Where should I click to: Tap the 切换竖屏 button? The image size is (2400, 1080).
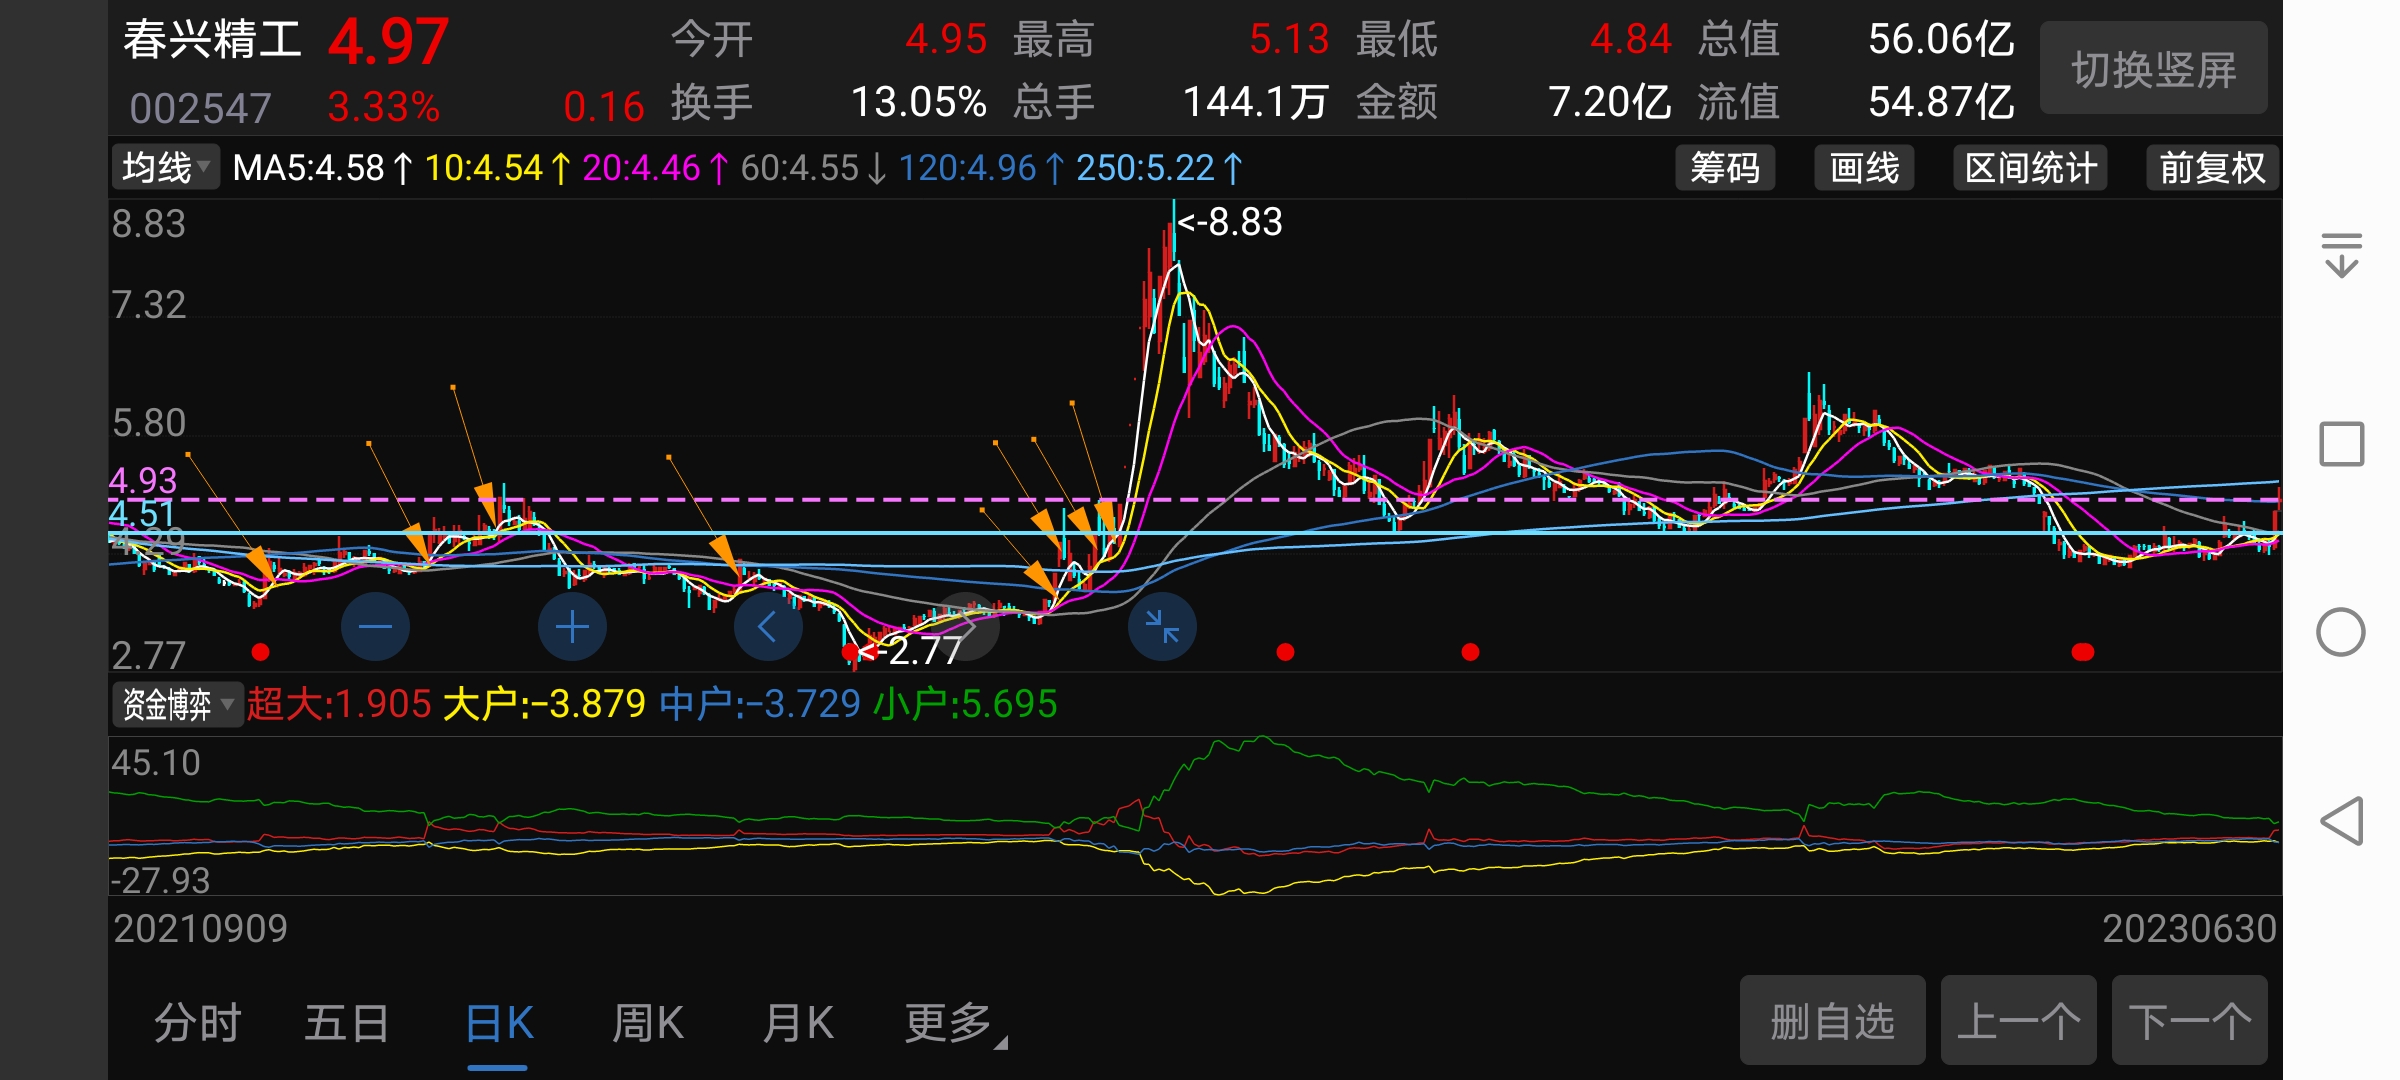(x=2154, y=69)
